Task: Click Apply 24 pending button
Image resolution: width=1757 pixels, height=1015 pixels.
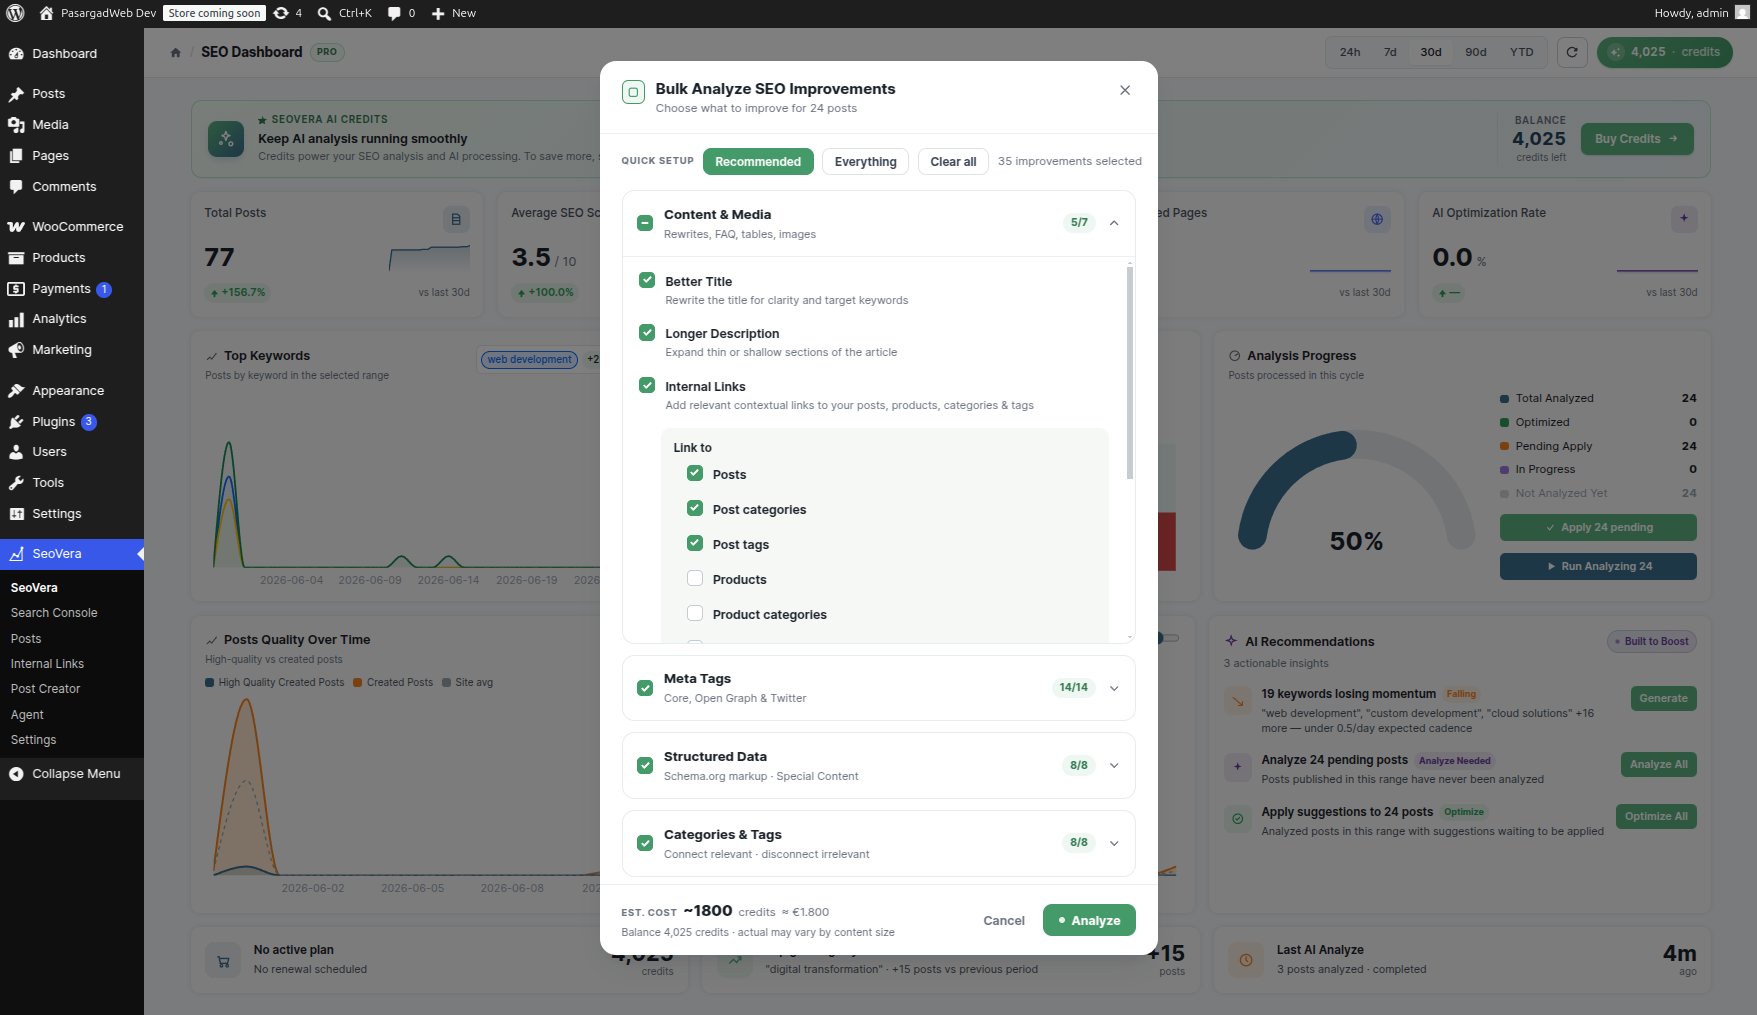Action: click(1598, 527)
